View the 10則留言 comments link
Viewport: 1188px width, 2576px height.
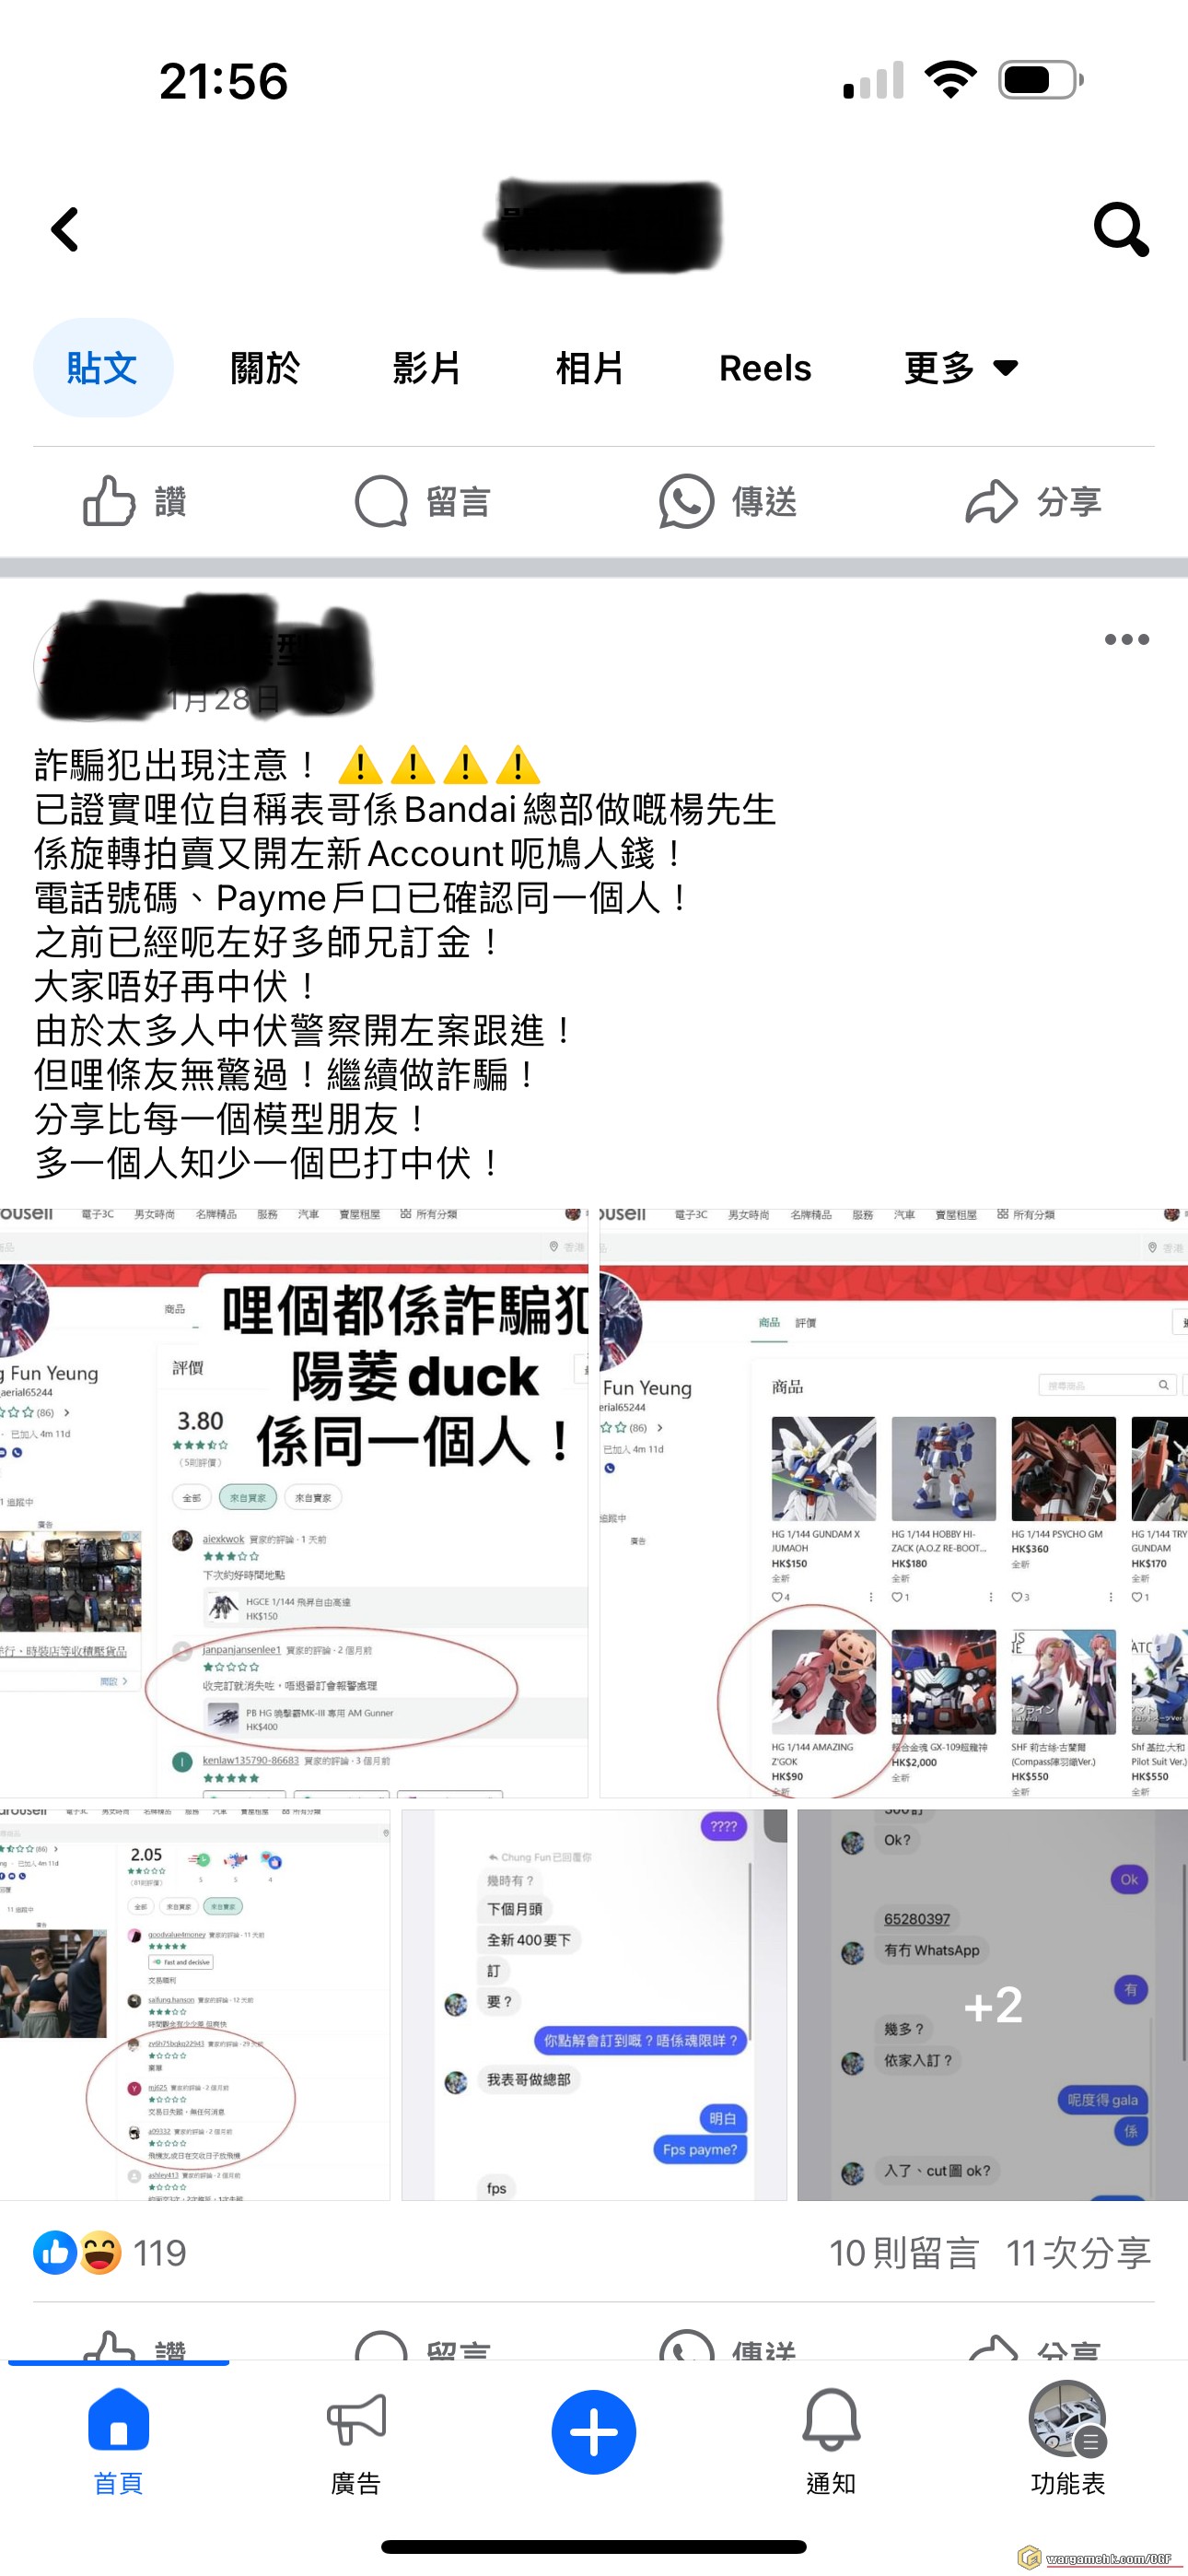(x=903, y=2254)
